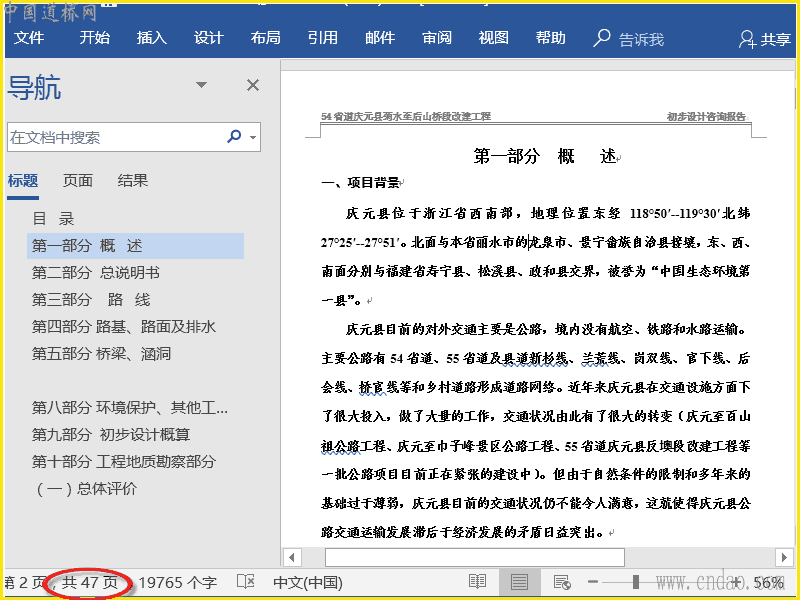Select the 页面 navigation tab

point(78,181)
